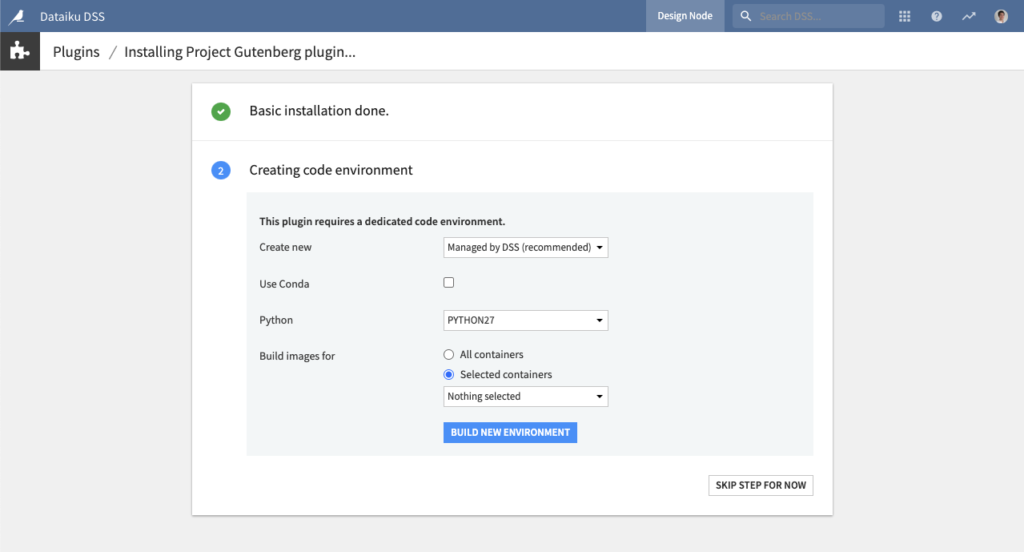The height and width of the screenshot is (552, 1024).
Task: Open the help question mark icon
Action: [x=936, y=16]
